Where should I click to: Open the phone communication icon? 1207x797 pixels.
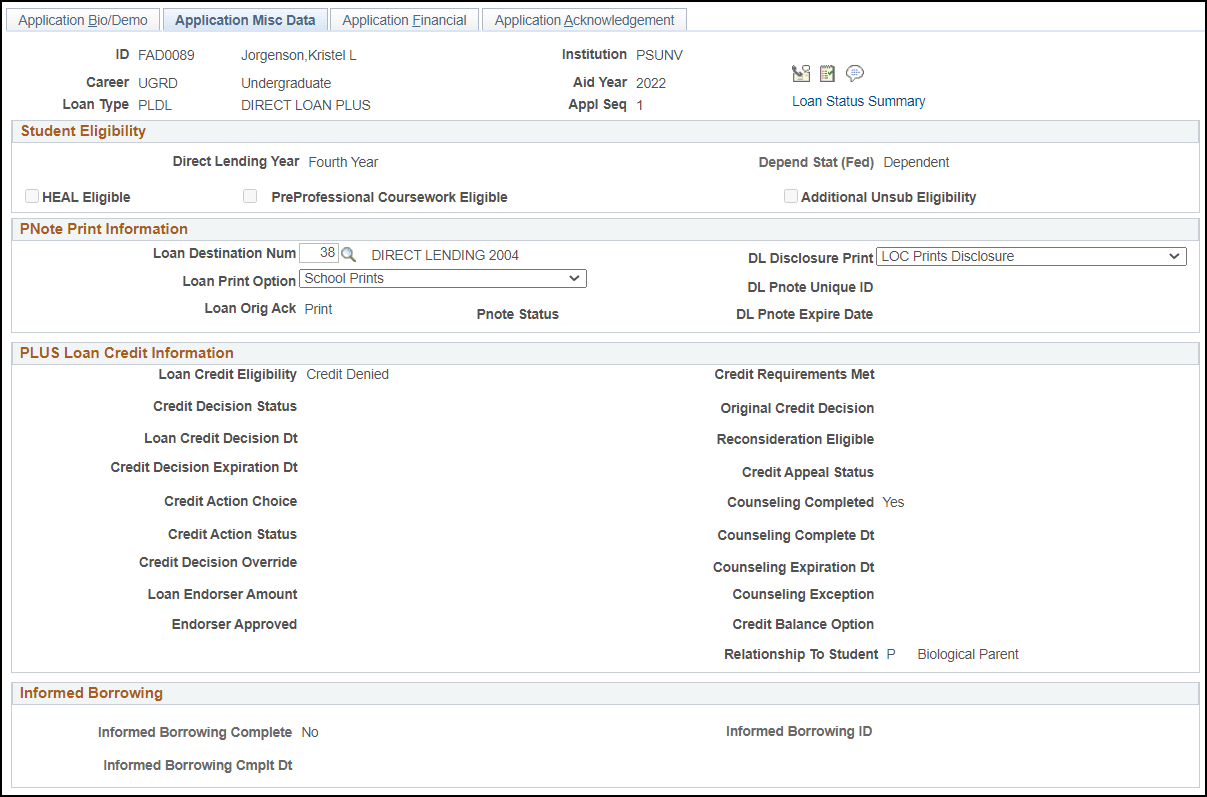[x=801, y=73]
